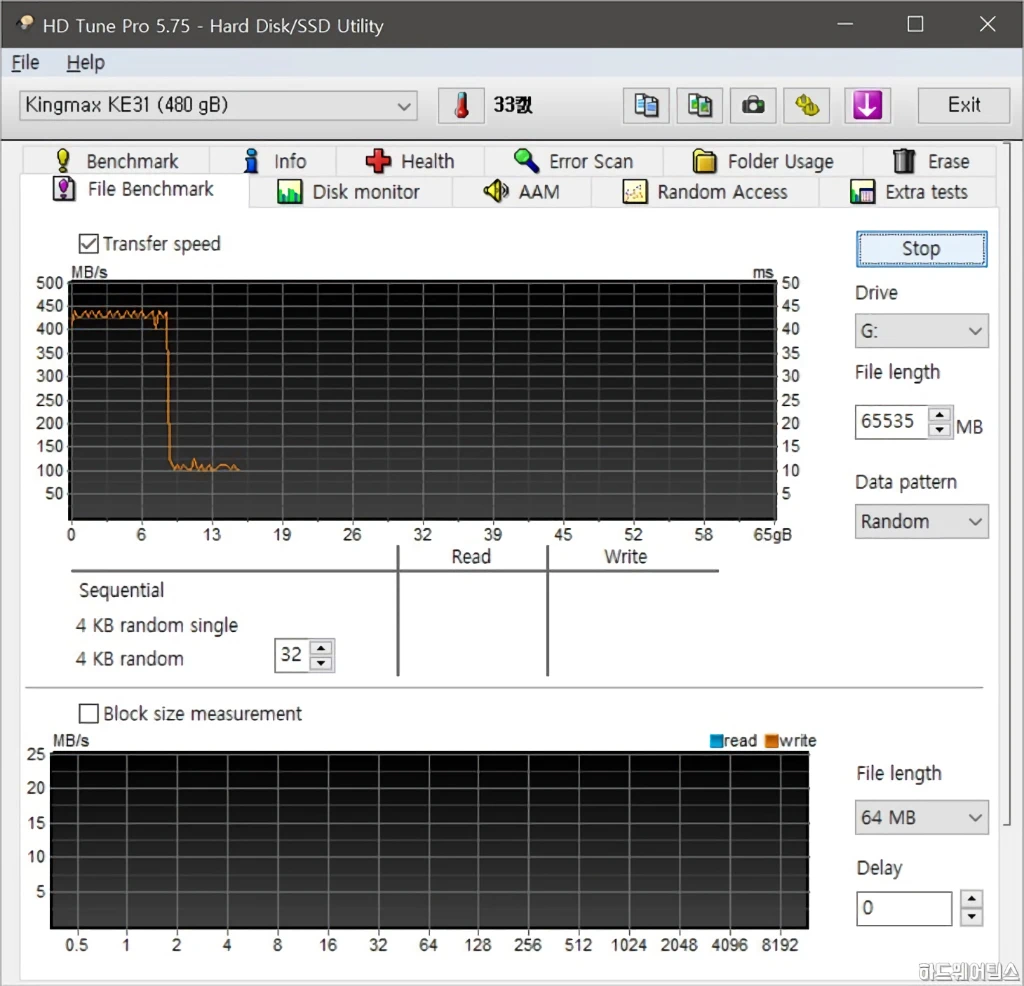
Task: Click the Exit button
Action: [963, 105]
